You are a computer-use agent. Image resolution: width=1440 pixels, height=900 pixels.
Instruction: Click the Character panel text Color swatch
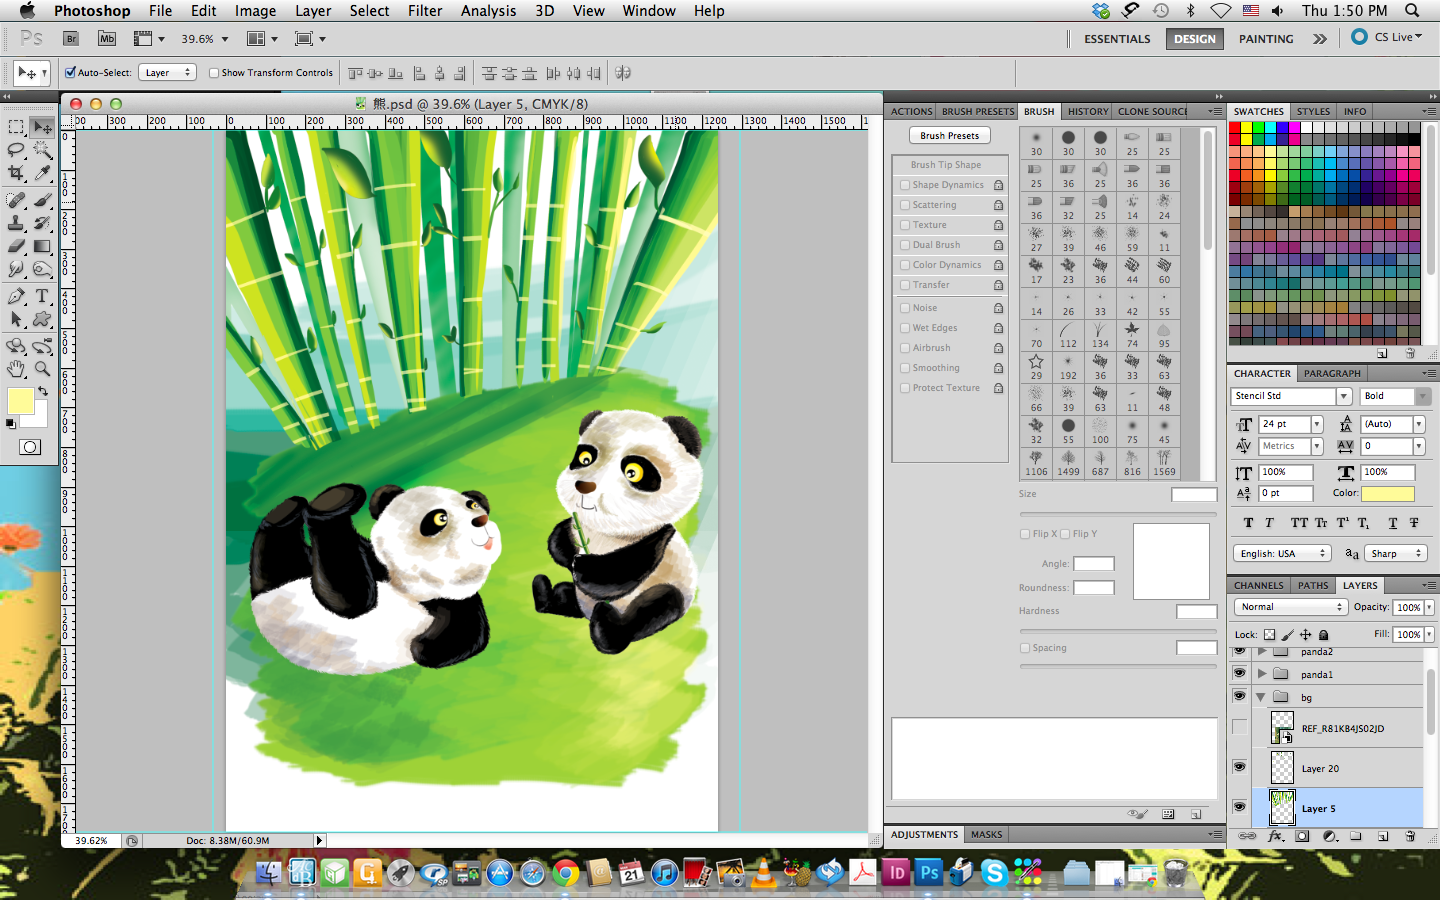tap(1388, 493)
